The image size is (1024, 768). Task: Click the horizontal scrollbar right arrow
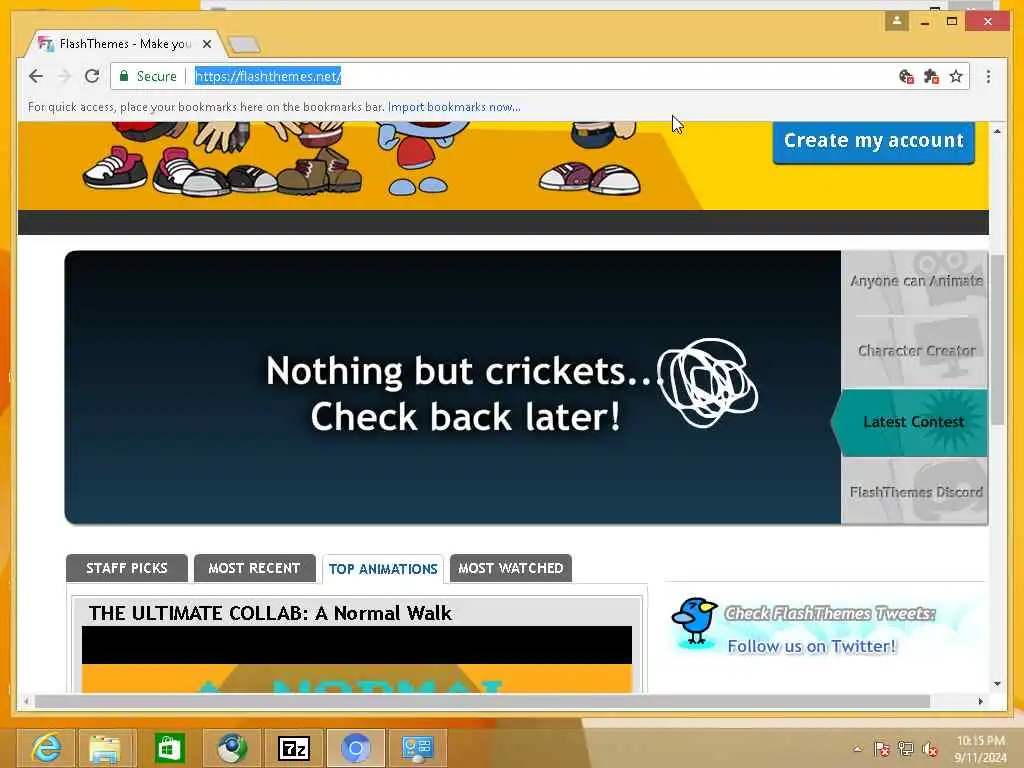(980, 701)
